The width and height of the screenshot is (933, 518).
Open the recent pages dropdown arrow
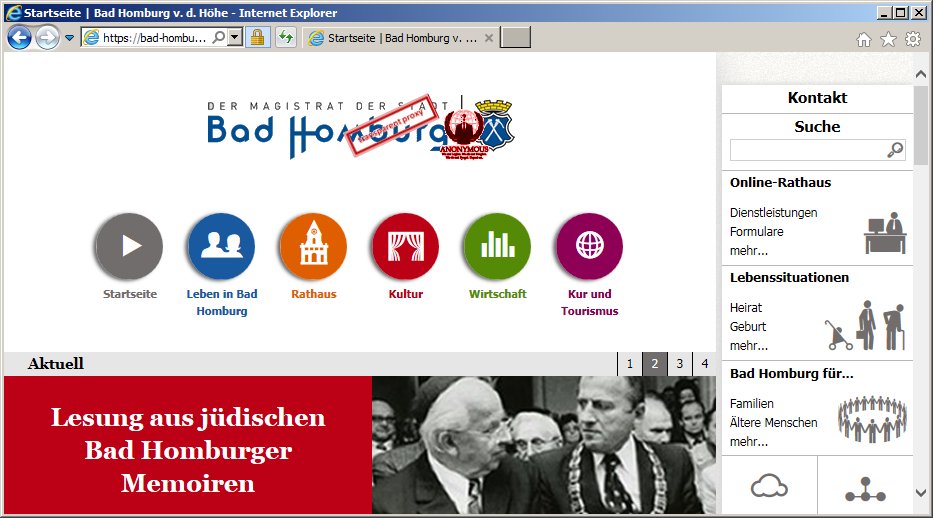click(x=70, y=38)
